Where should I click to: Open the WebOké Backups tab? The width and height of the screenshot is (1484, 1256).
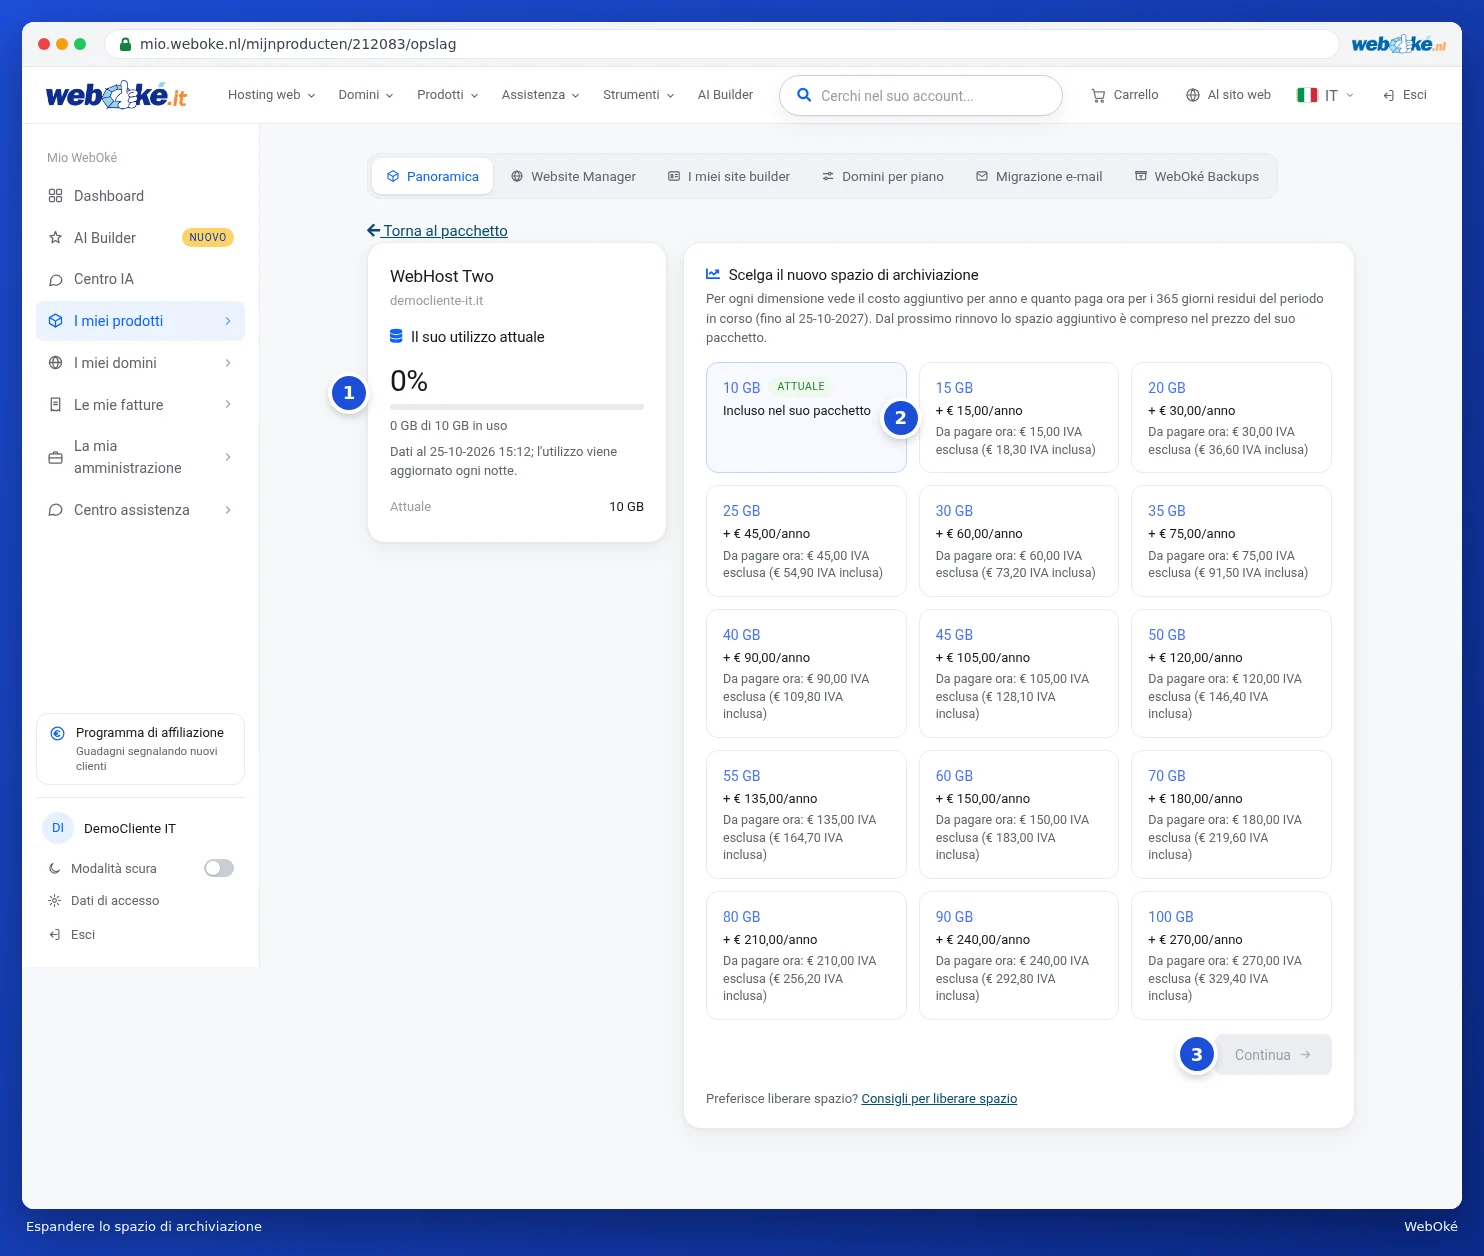point(1197,176)
